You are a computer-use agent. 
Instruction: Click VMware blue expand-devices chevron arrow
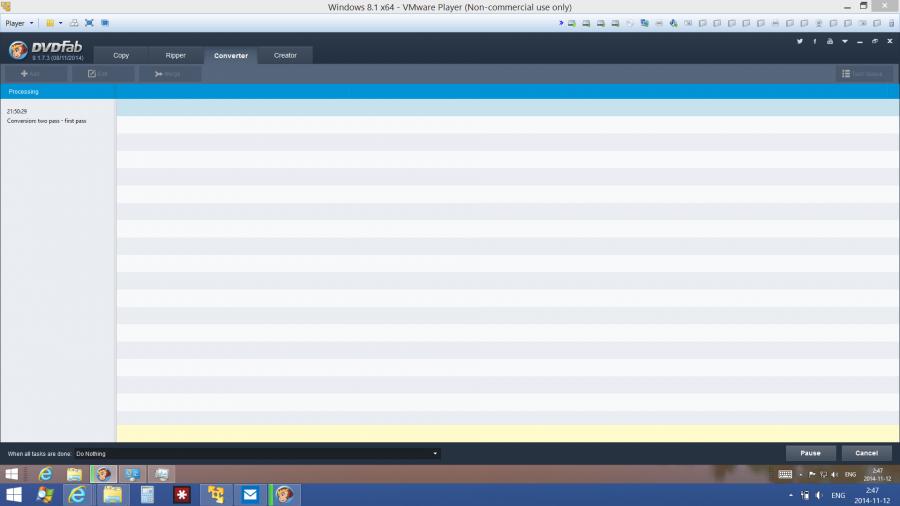[x=561, y=23]
